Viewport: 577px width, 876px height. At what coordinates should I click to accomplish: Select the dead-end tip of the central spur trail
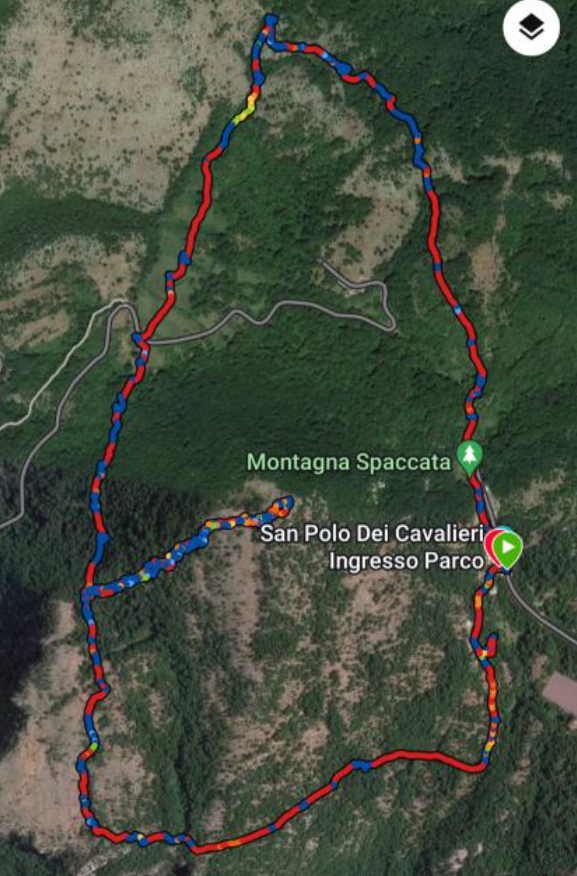[287, 501]
